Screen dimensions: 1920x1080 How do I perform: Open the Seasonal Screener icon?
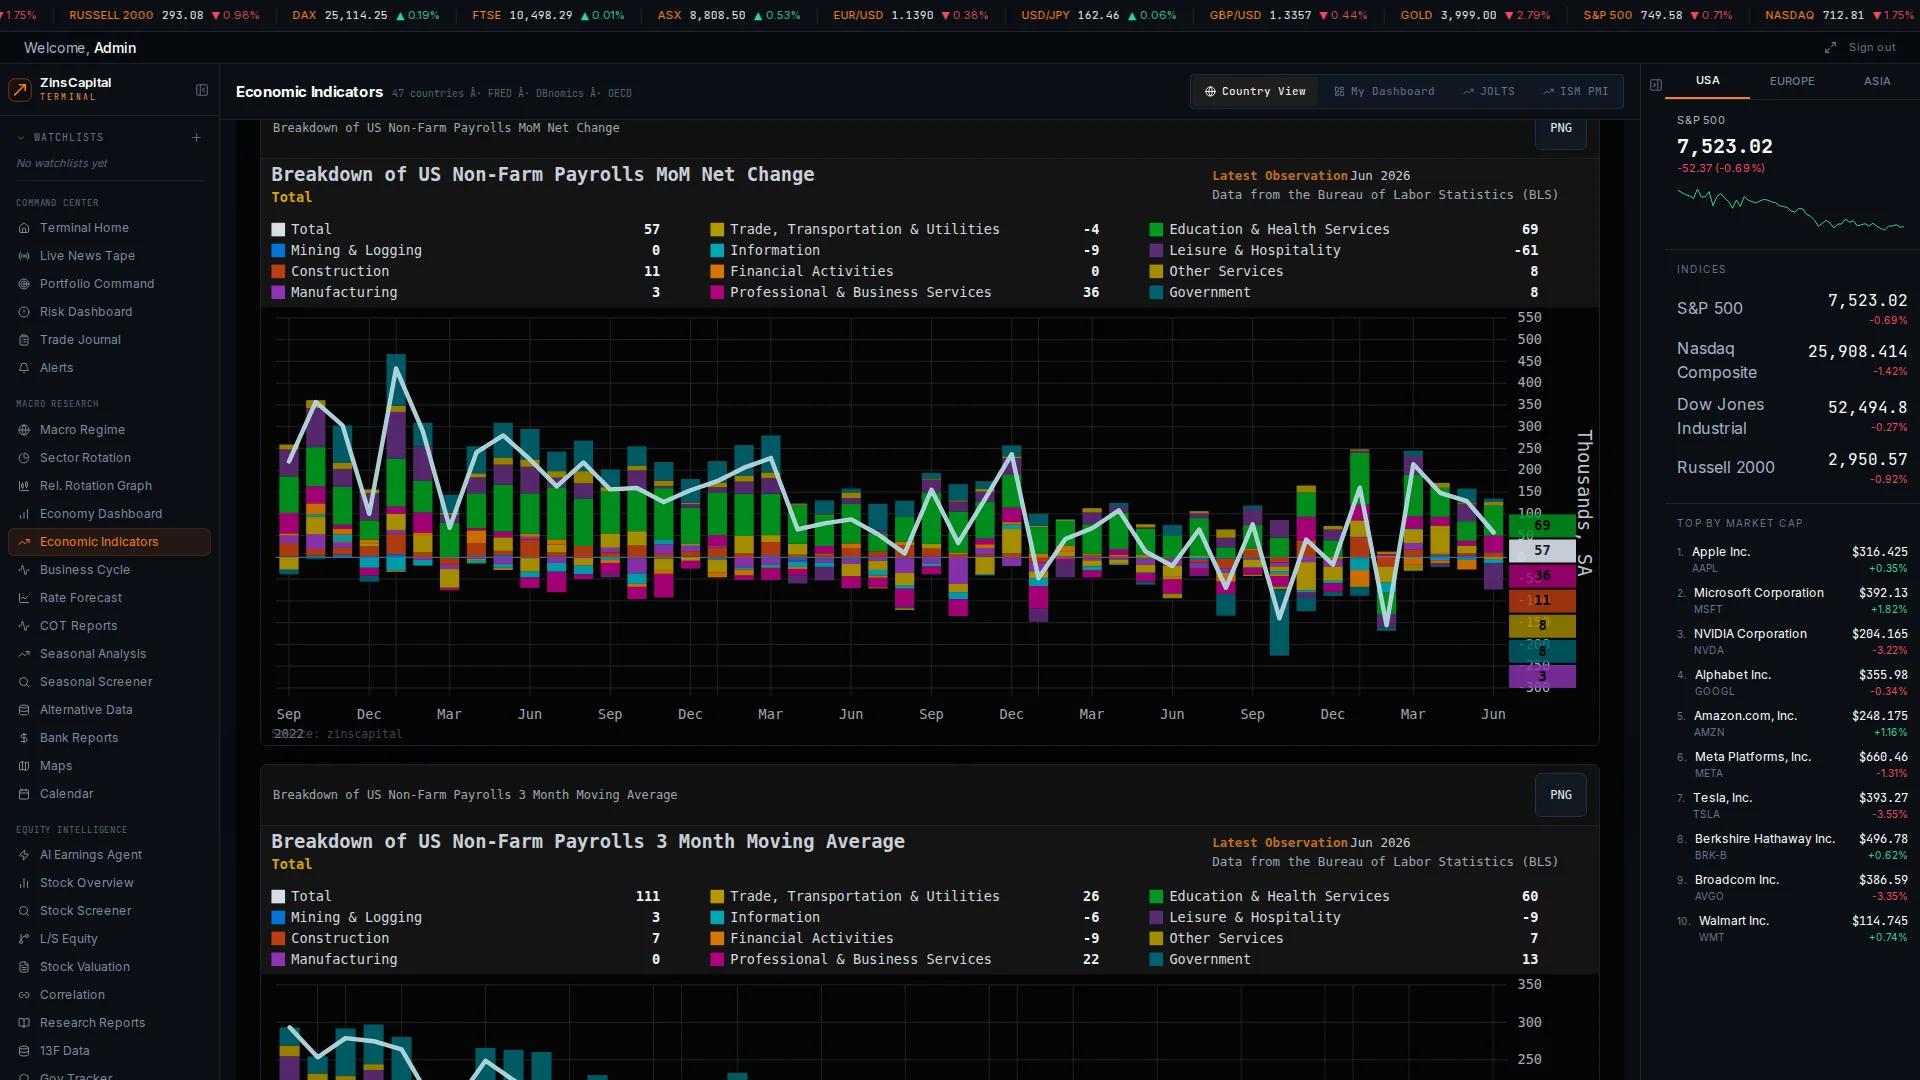(x=24, y=682)
